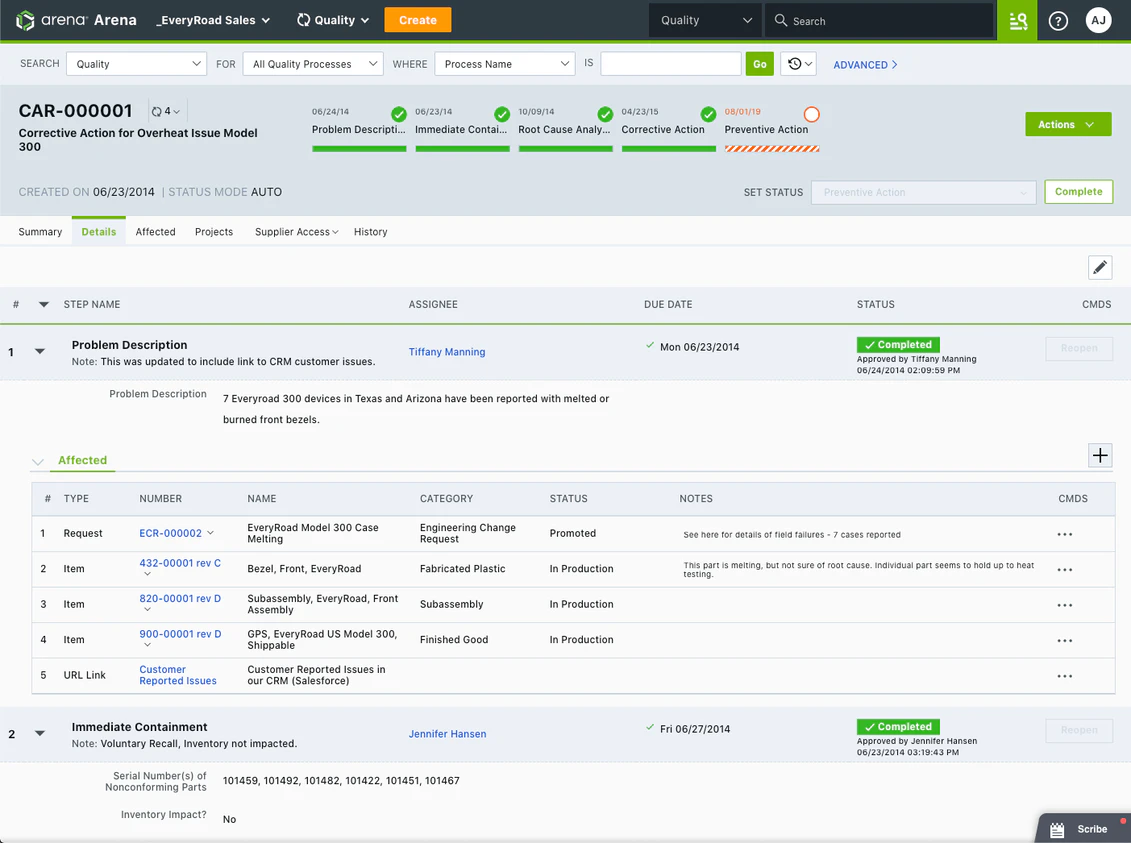Viewport: 1131px width, 843px height.
Task: Click the Go search button
Action: click(x=759, y=63)
